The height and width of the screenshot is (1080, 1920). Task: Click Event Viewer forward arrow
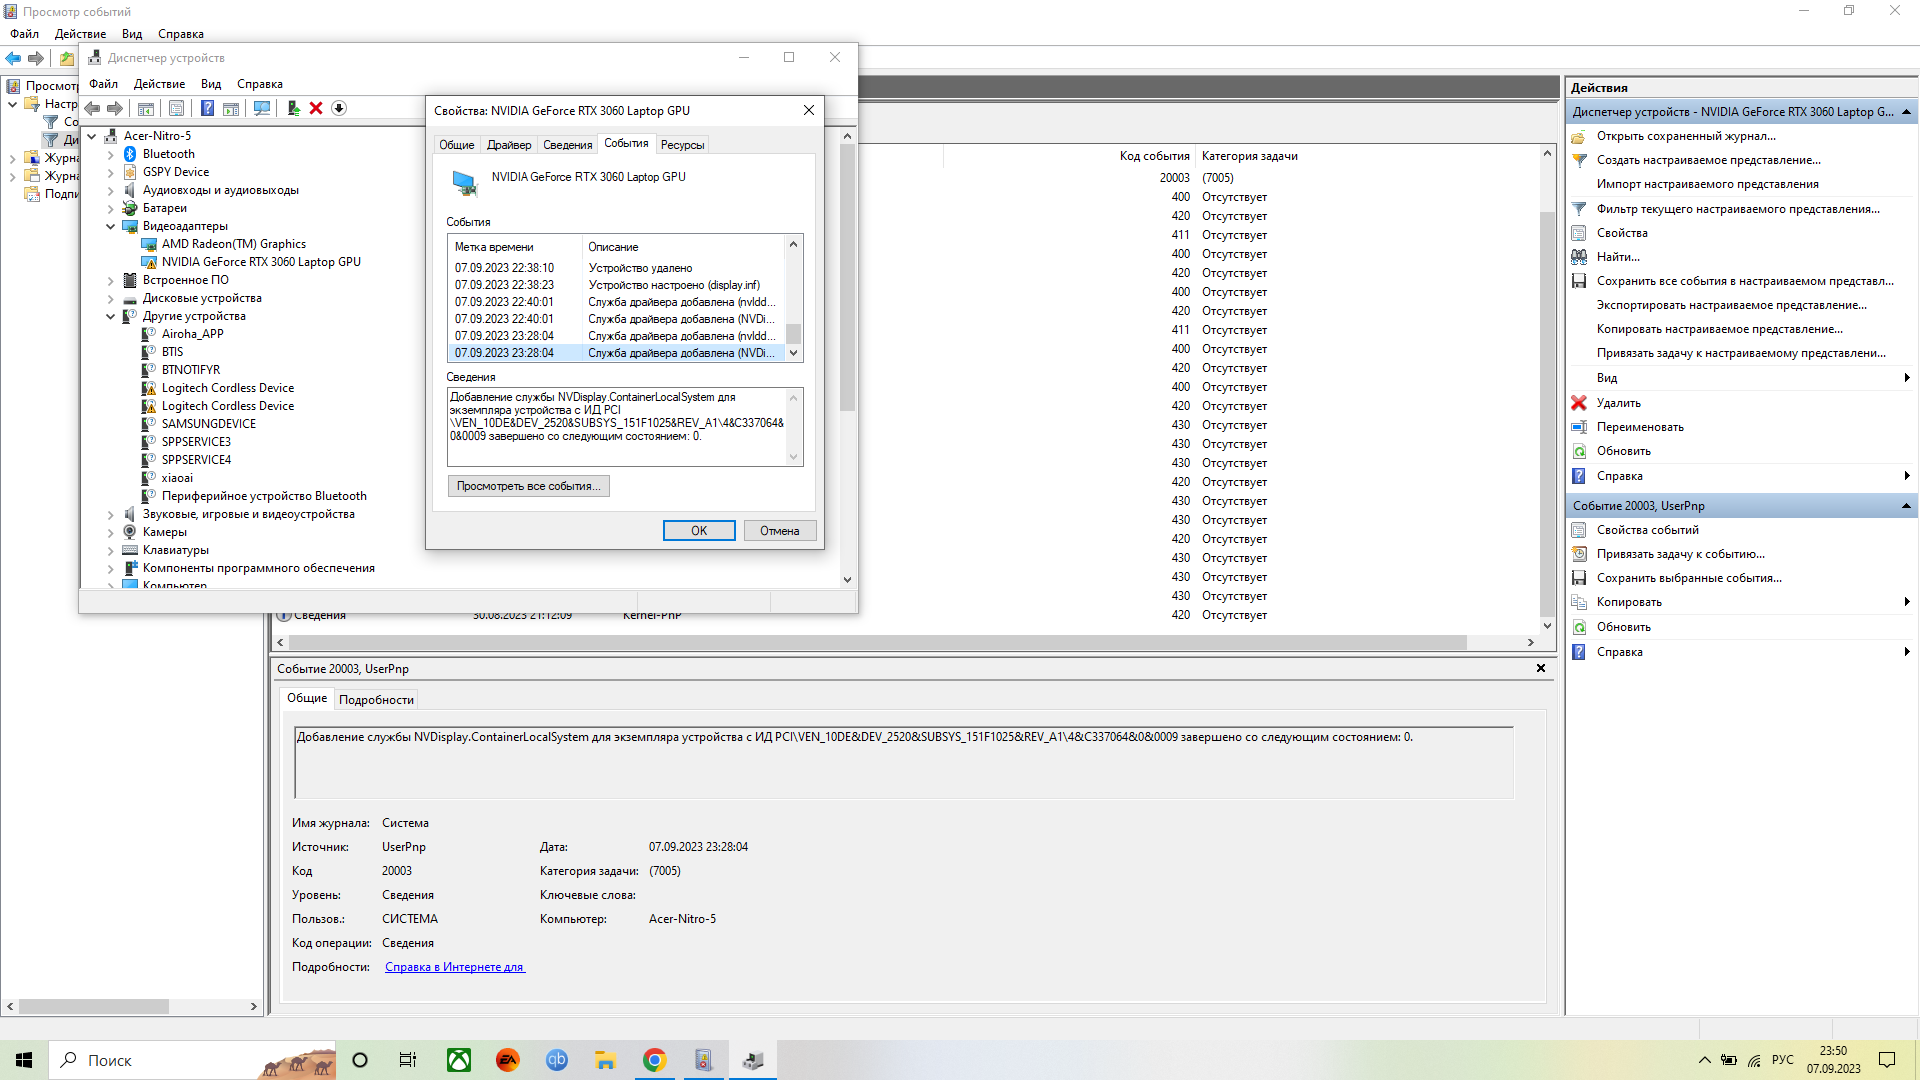[36, 58]
